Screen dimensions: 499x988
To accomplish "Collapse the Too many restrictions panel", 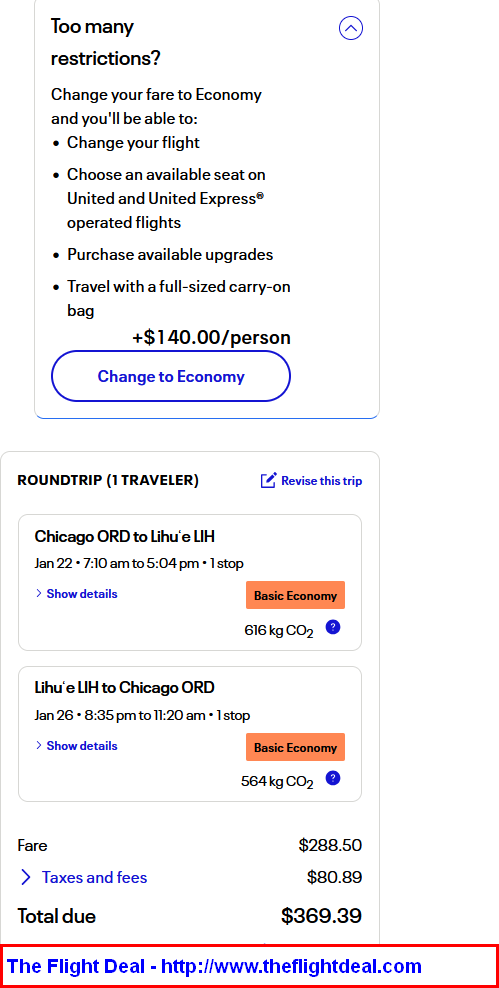I will pyautogui.click(x=351, y=28).
